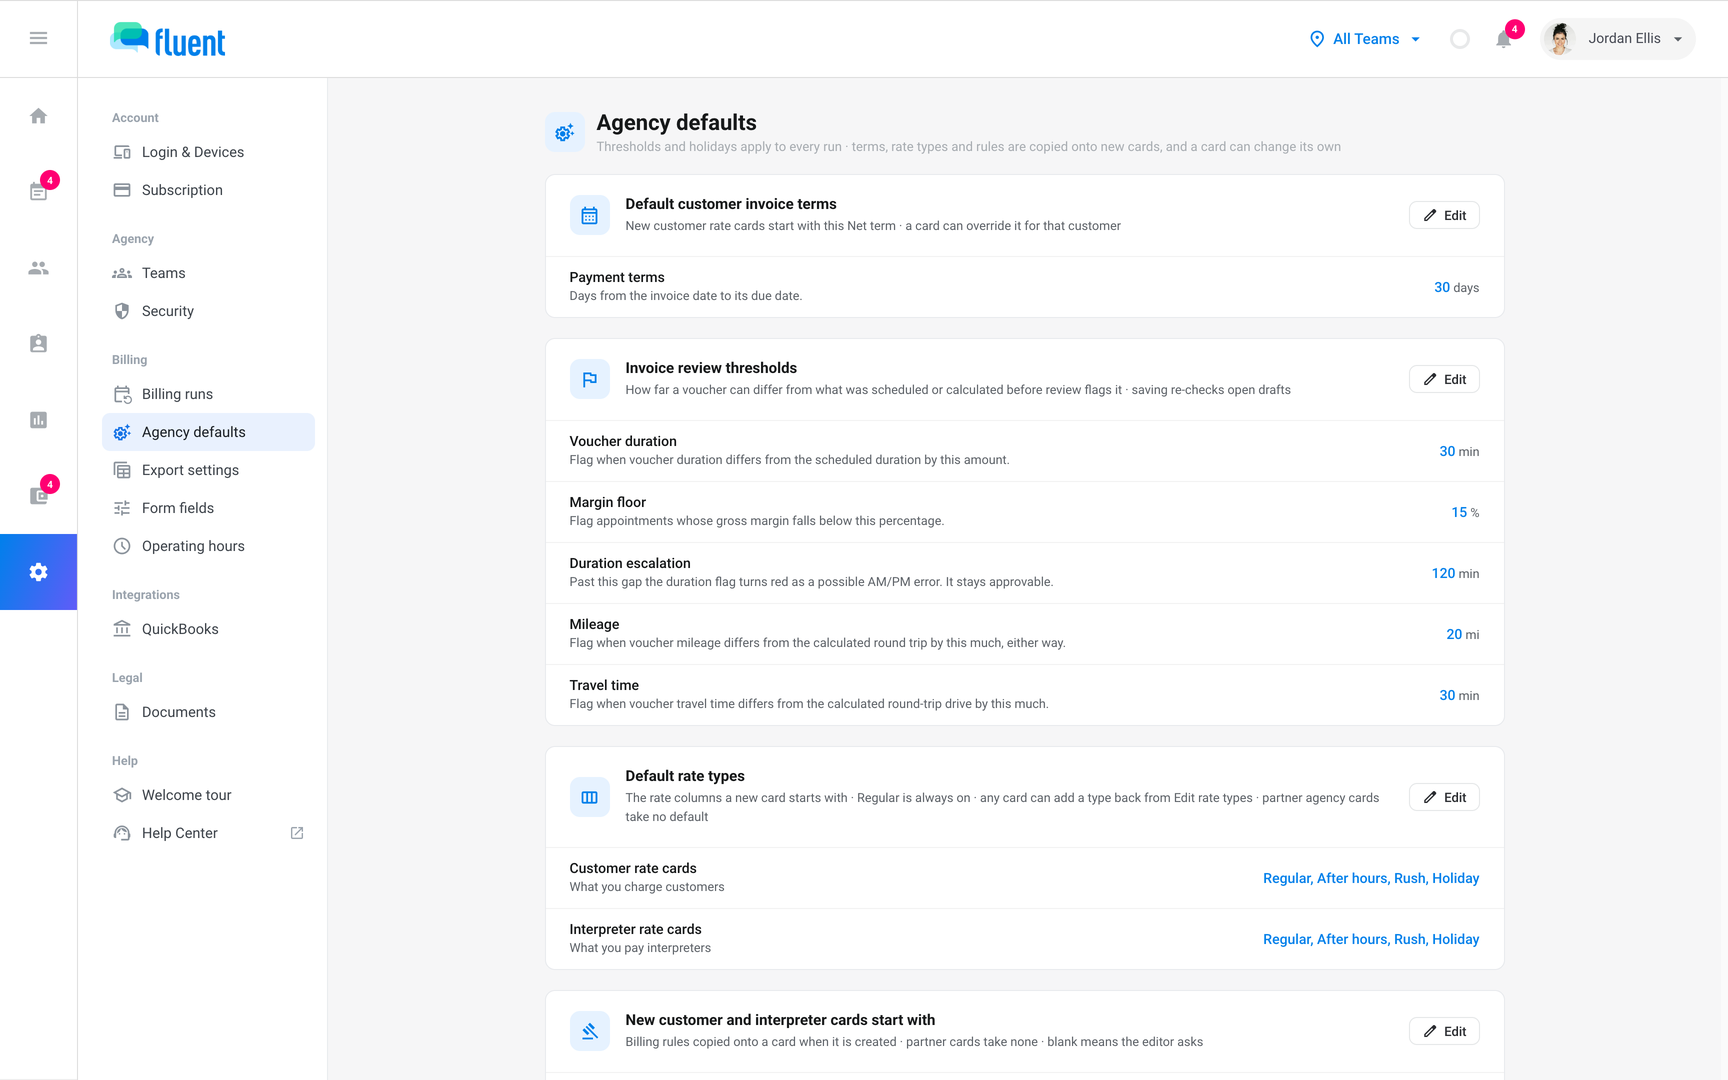Open the calendar rail icon with badge
This screenshot has width=1728, height=1080.
point(38,192)
